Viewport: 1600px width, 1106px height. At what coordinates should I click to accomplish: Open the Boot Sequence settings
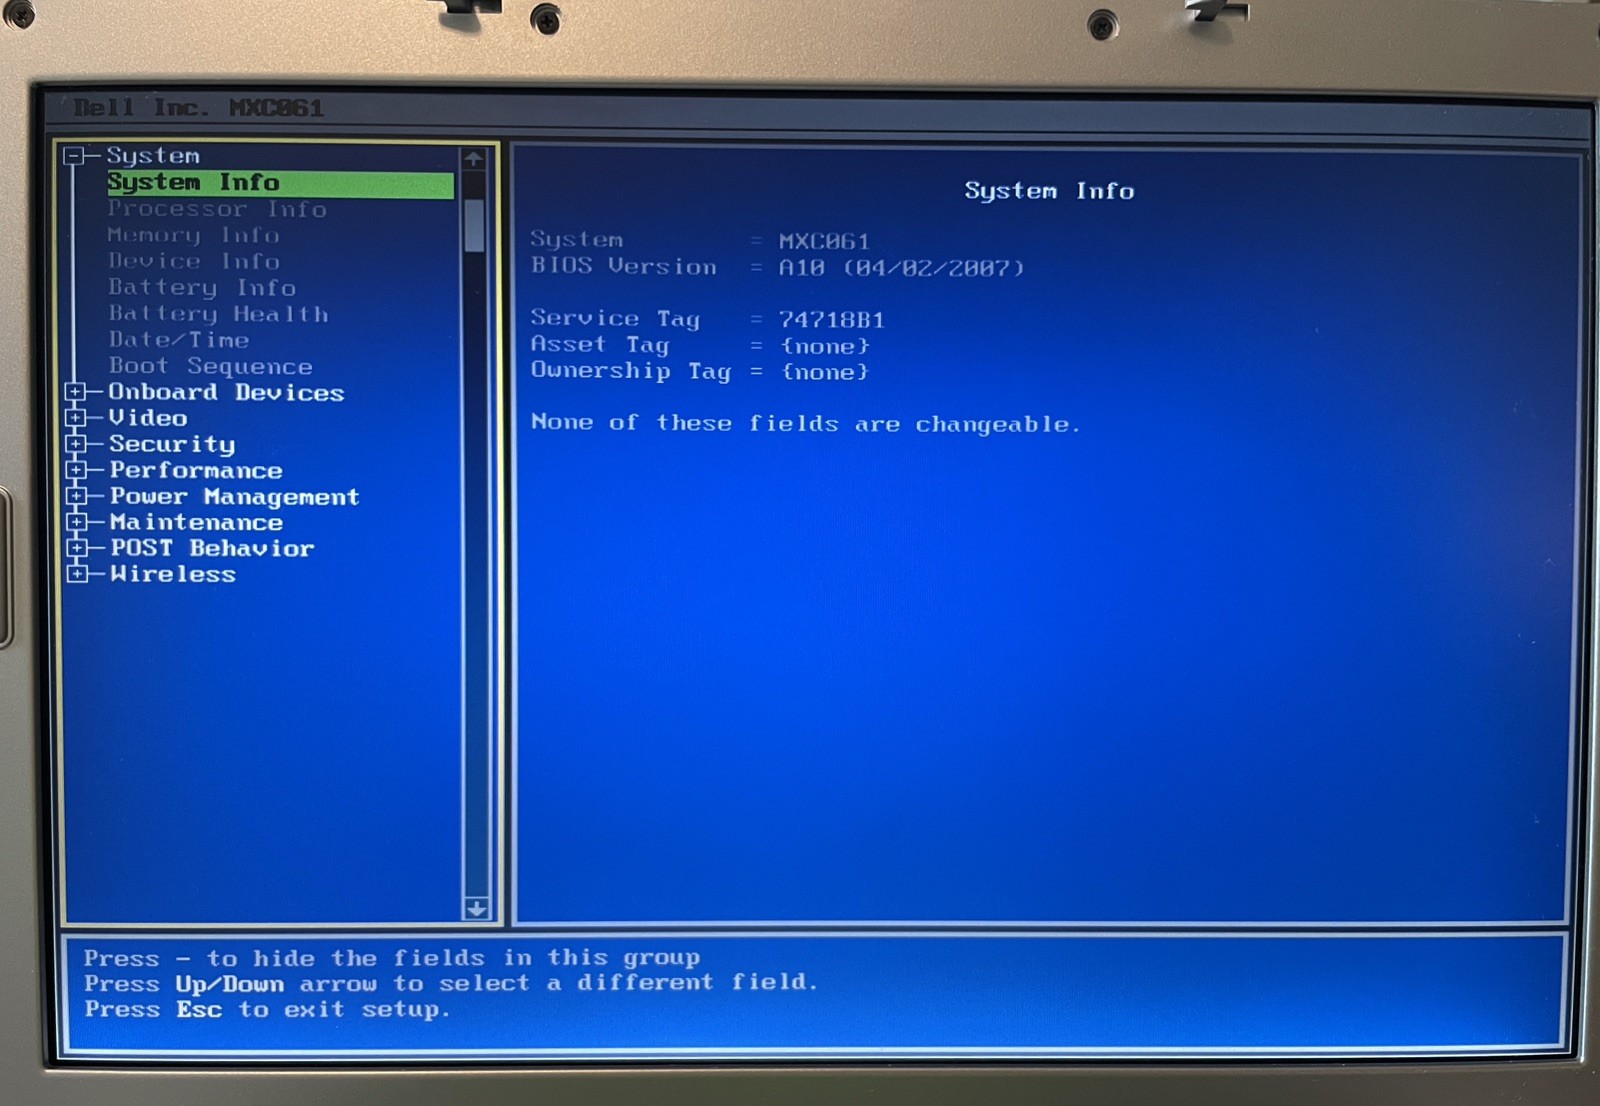coord(210,366)
